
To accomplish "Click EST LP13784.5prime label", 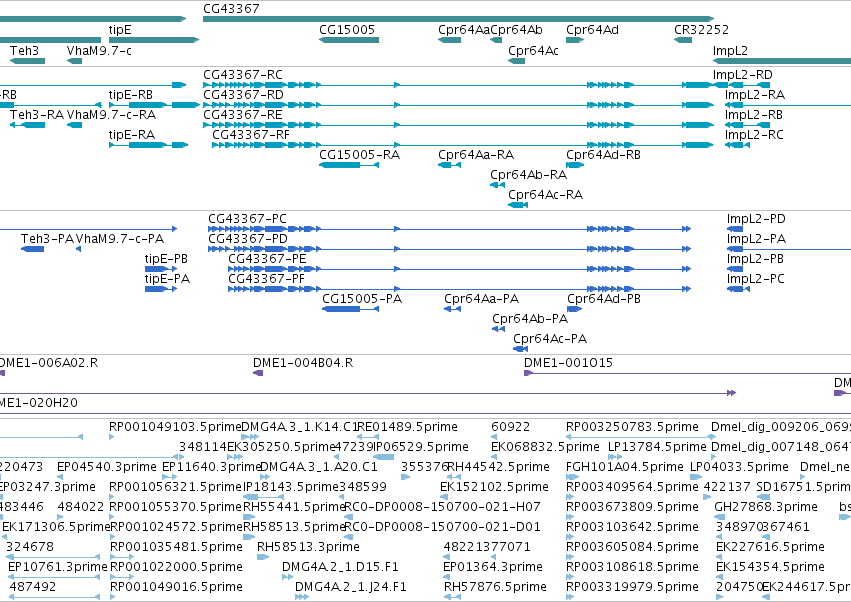I will tap(657, 447).
